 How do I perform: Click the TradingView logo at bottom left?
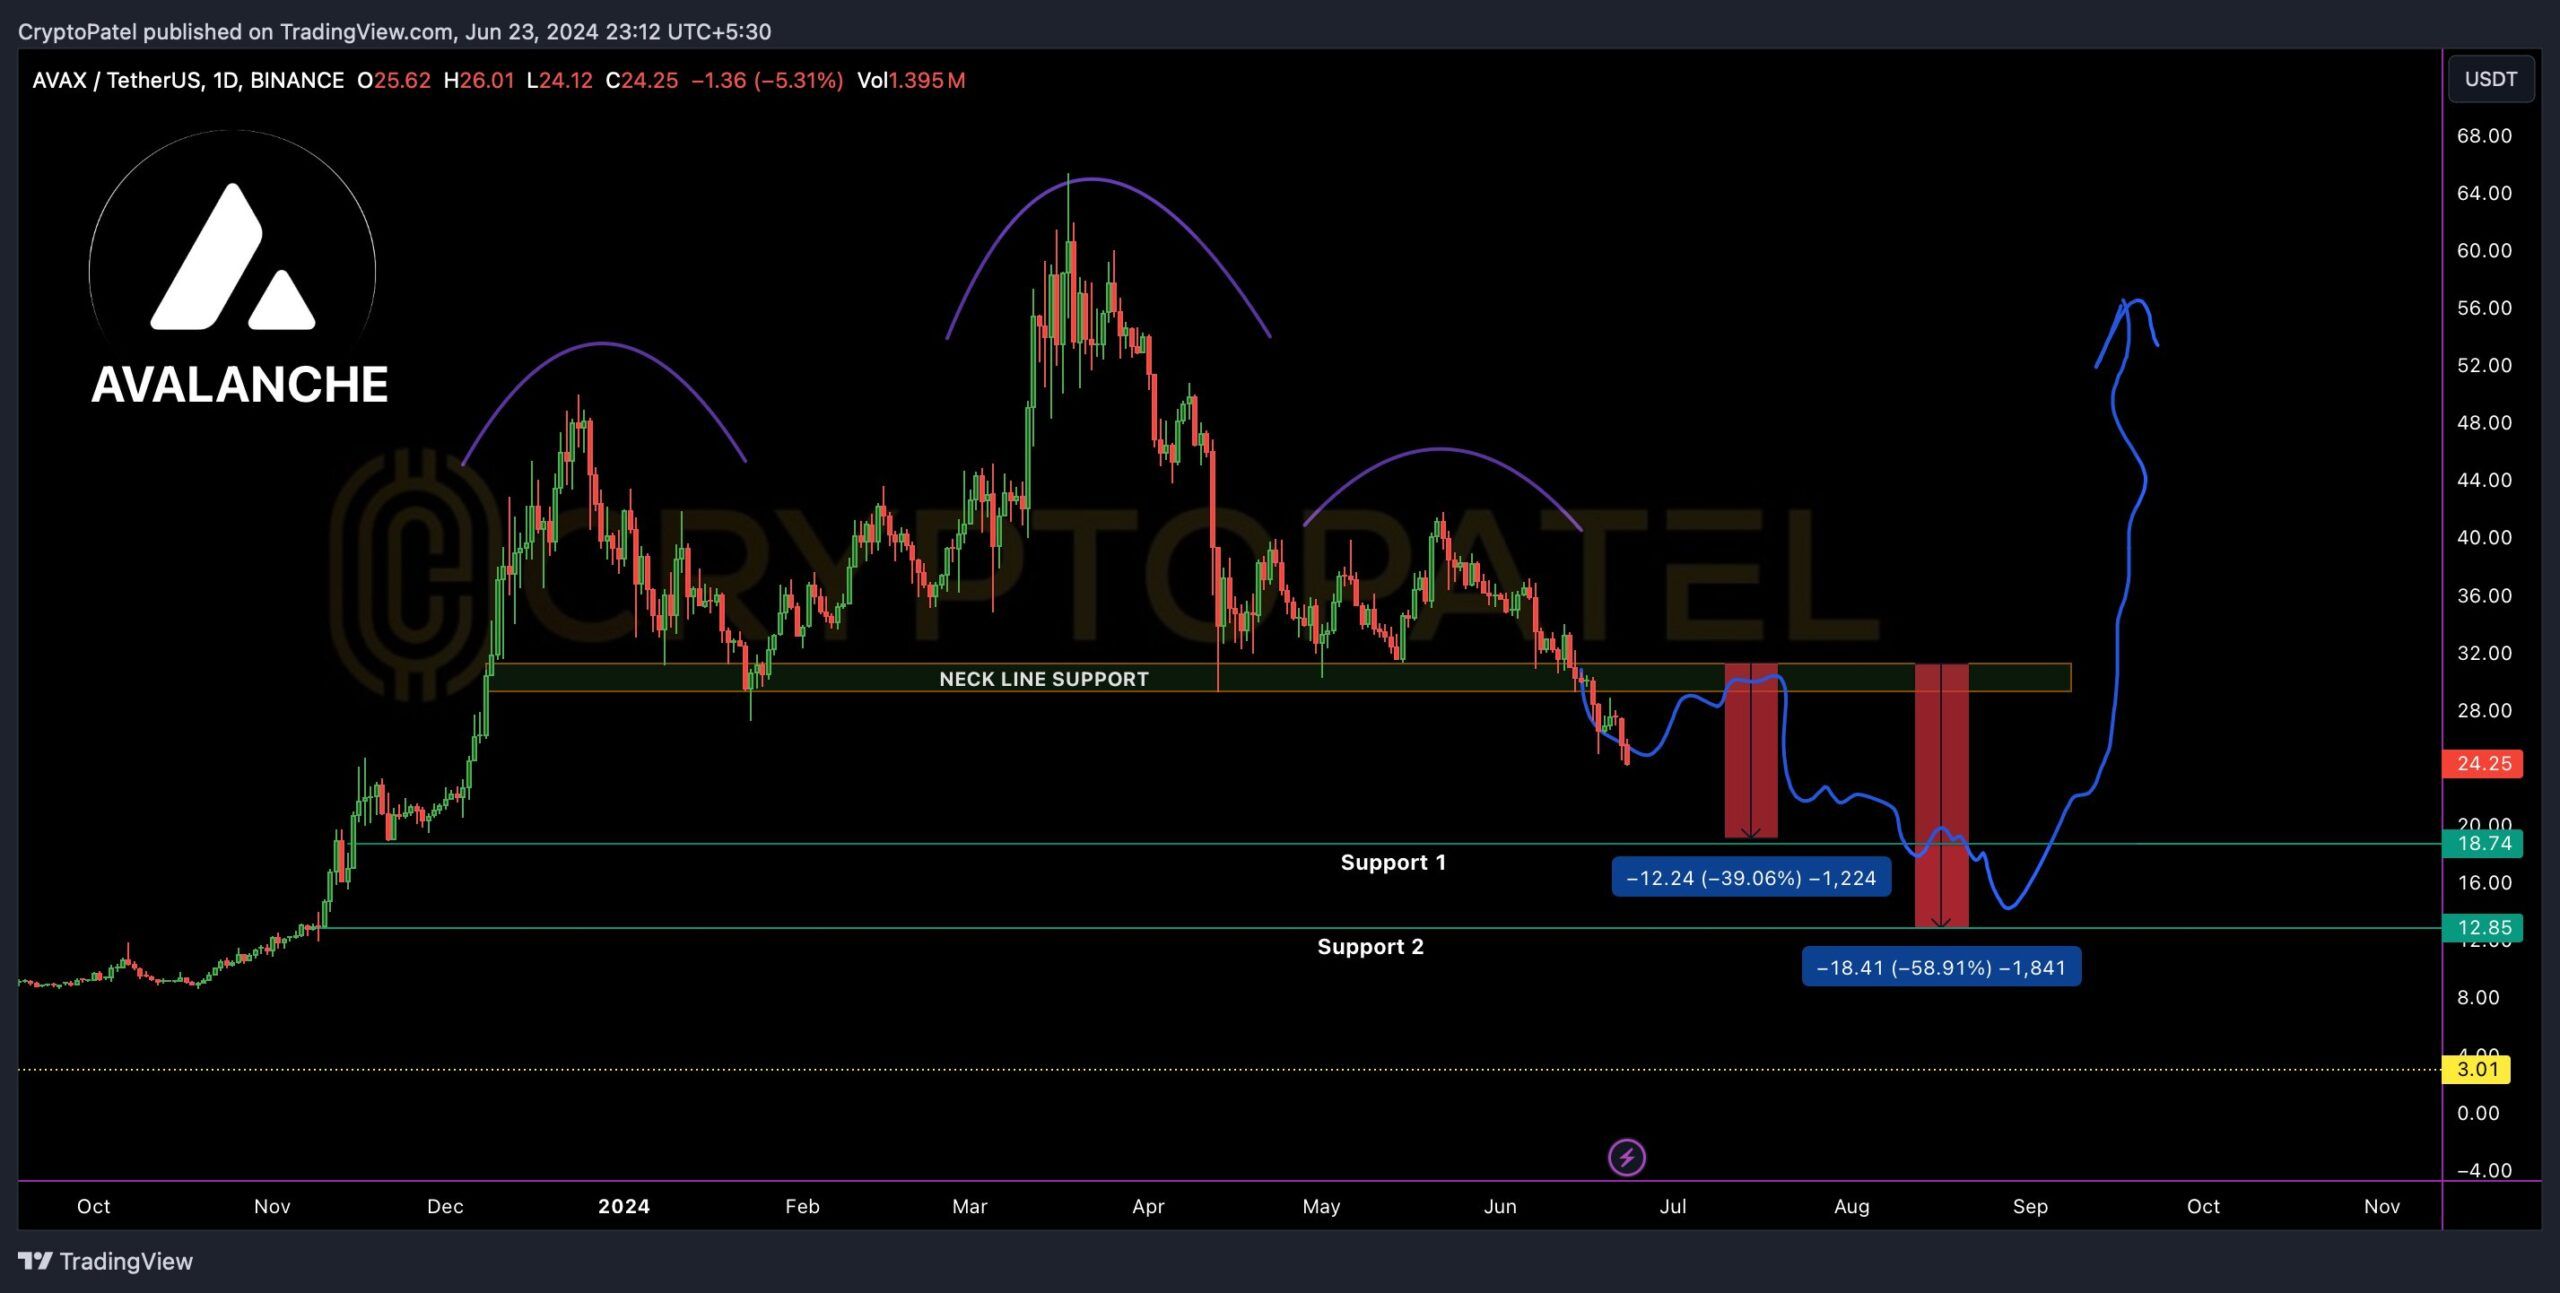point(36,1261)
